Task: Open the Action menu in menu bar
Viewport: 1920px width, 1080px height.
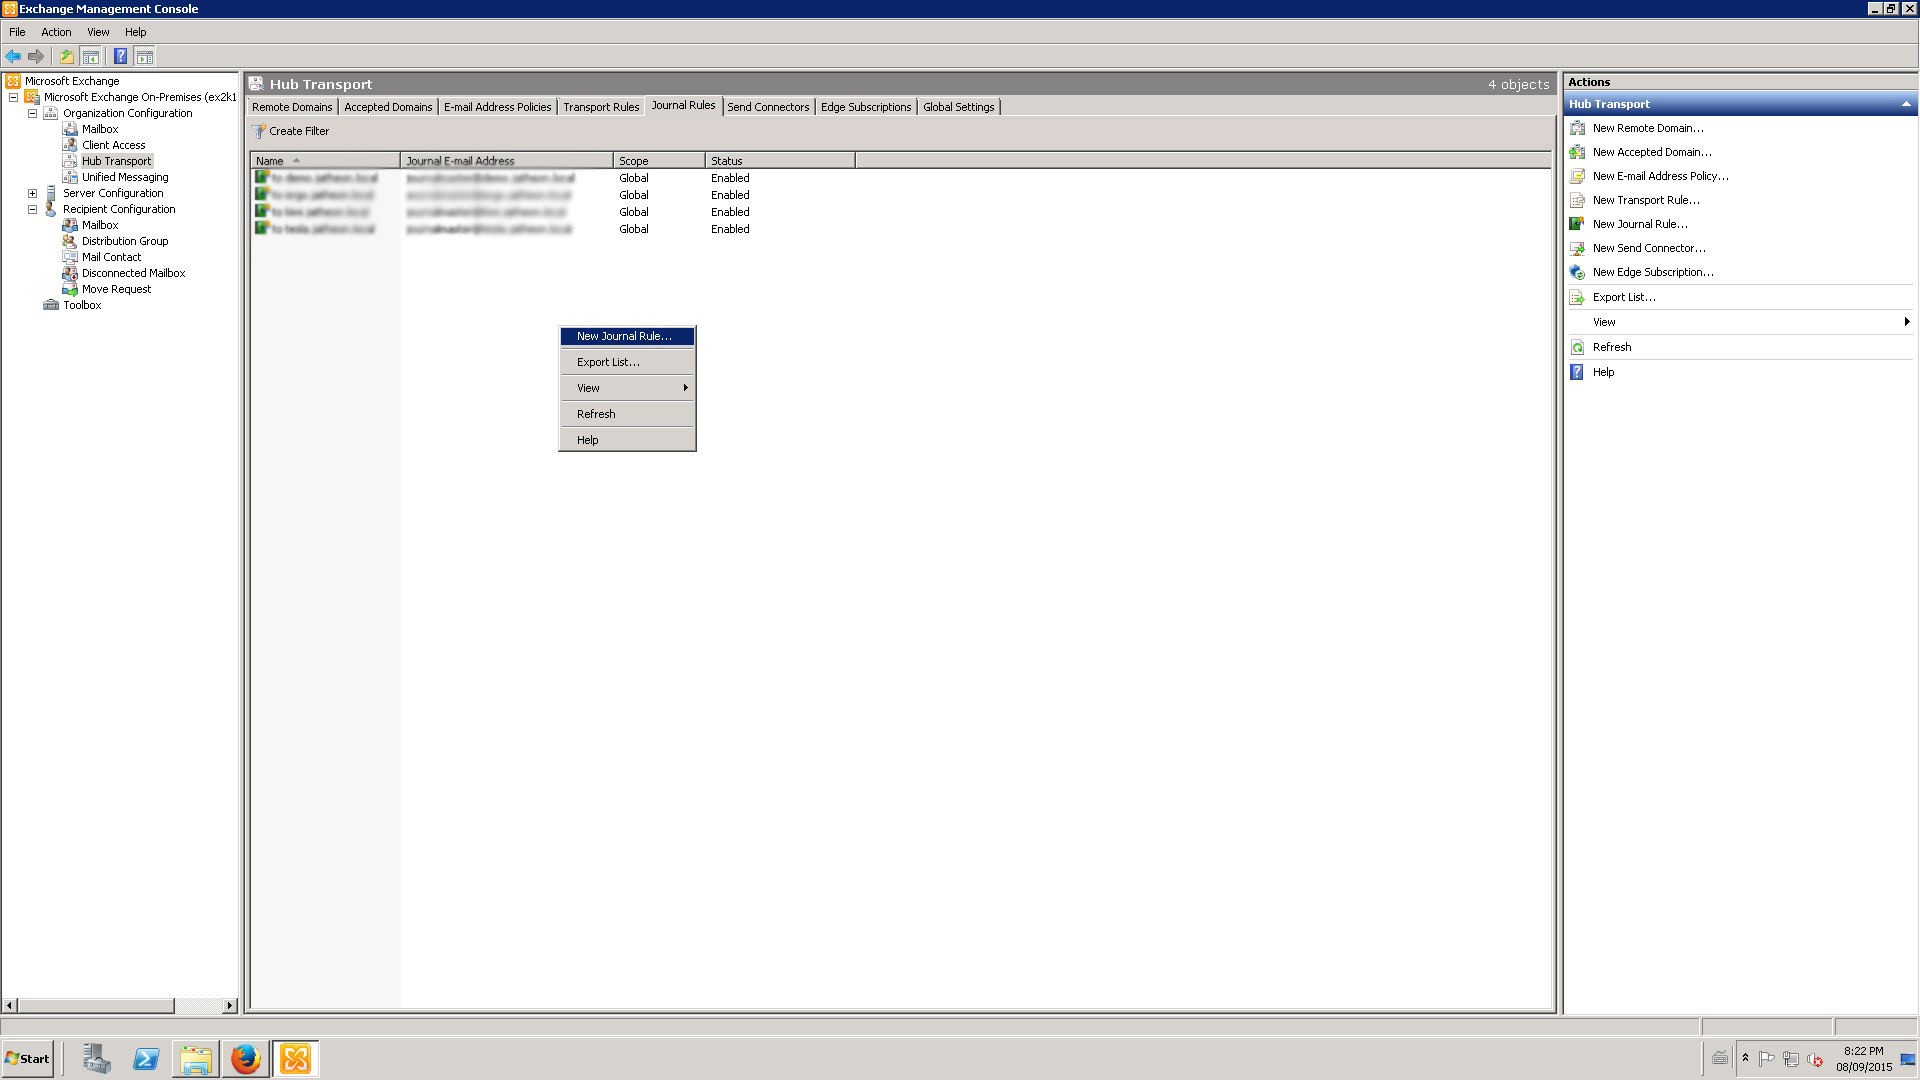Action: point(56,32)
